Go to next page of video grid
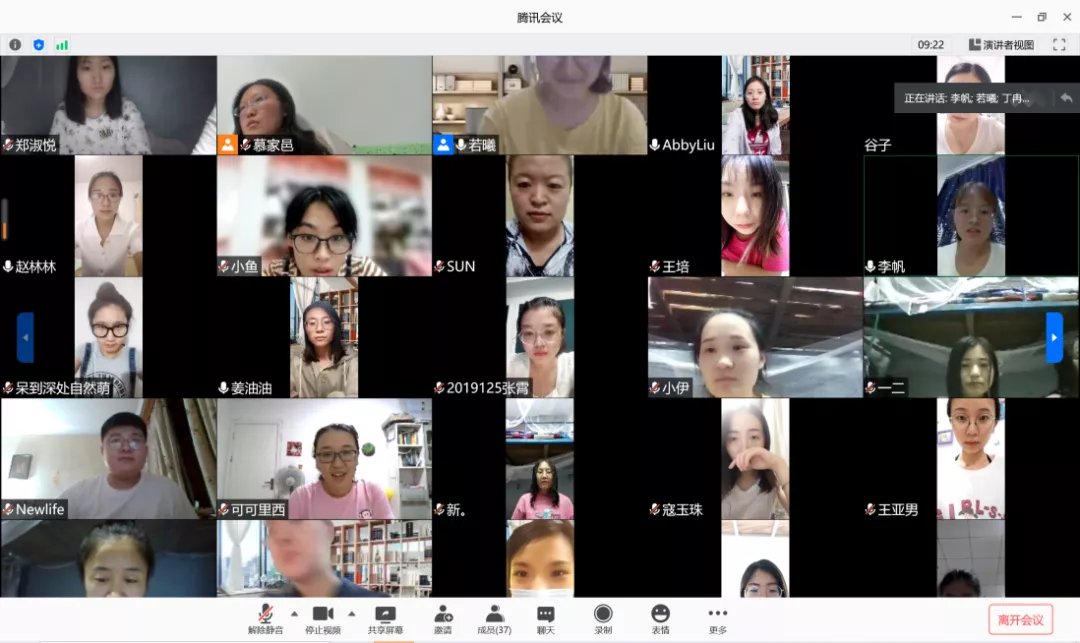Viewport: 1080px width, 643px height. (x=1054, y=338)
